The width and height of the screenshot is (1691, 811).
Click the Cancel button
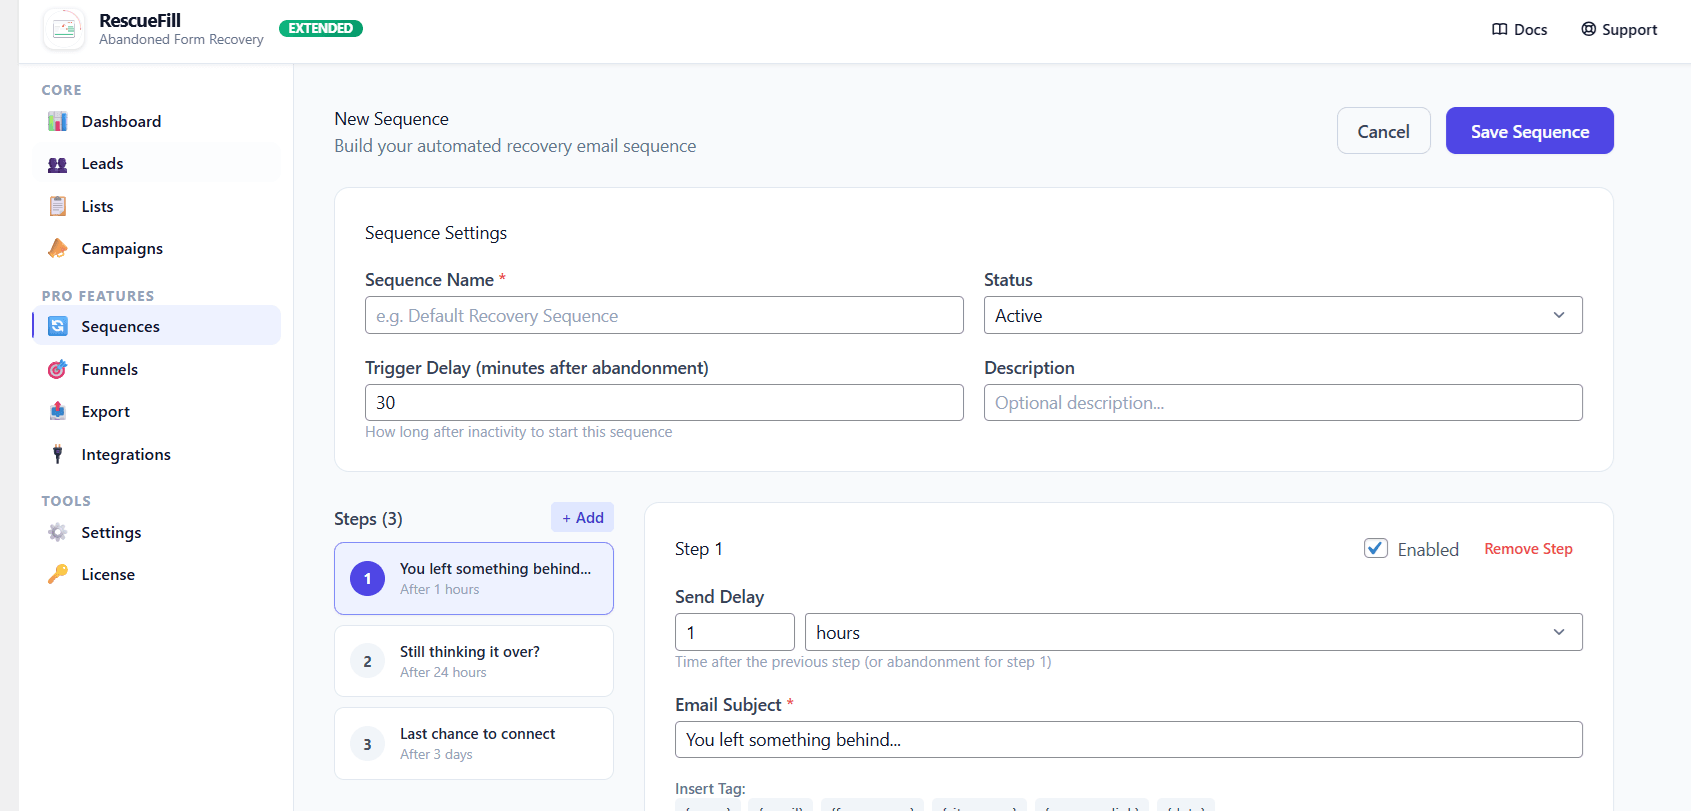click(1383, 131)
